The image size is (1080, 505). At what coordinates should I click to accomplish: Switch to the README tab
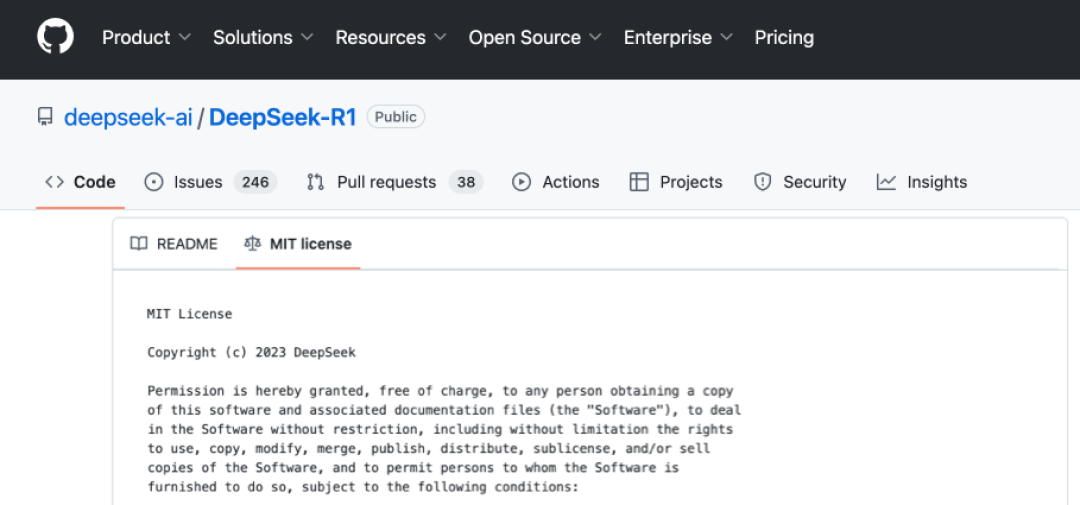pyautogui.click(x=174, y=244)
